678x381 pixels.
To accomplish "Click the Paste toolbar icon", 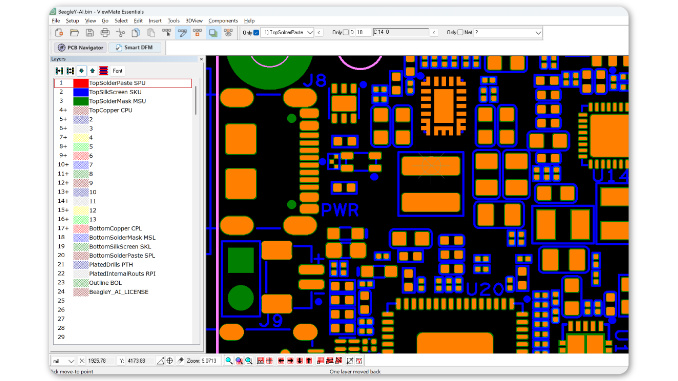I will click(151, 32).
